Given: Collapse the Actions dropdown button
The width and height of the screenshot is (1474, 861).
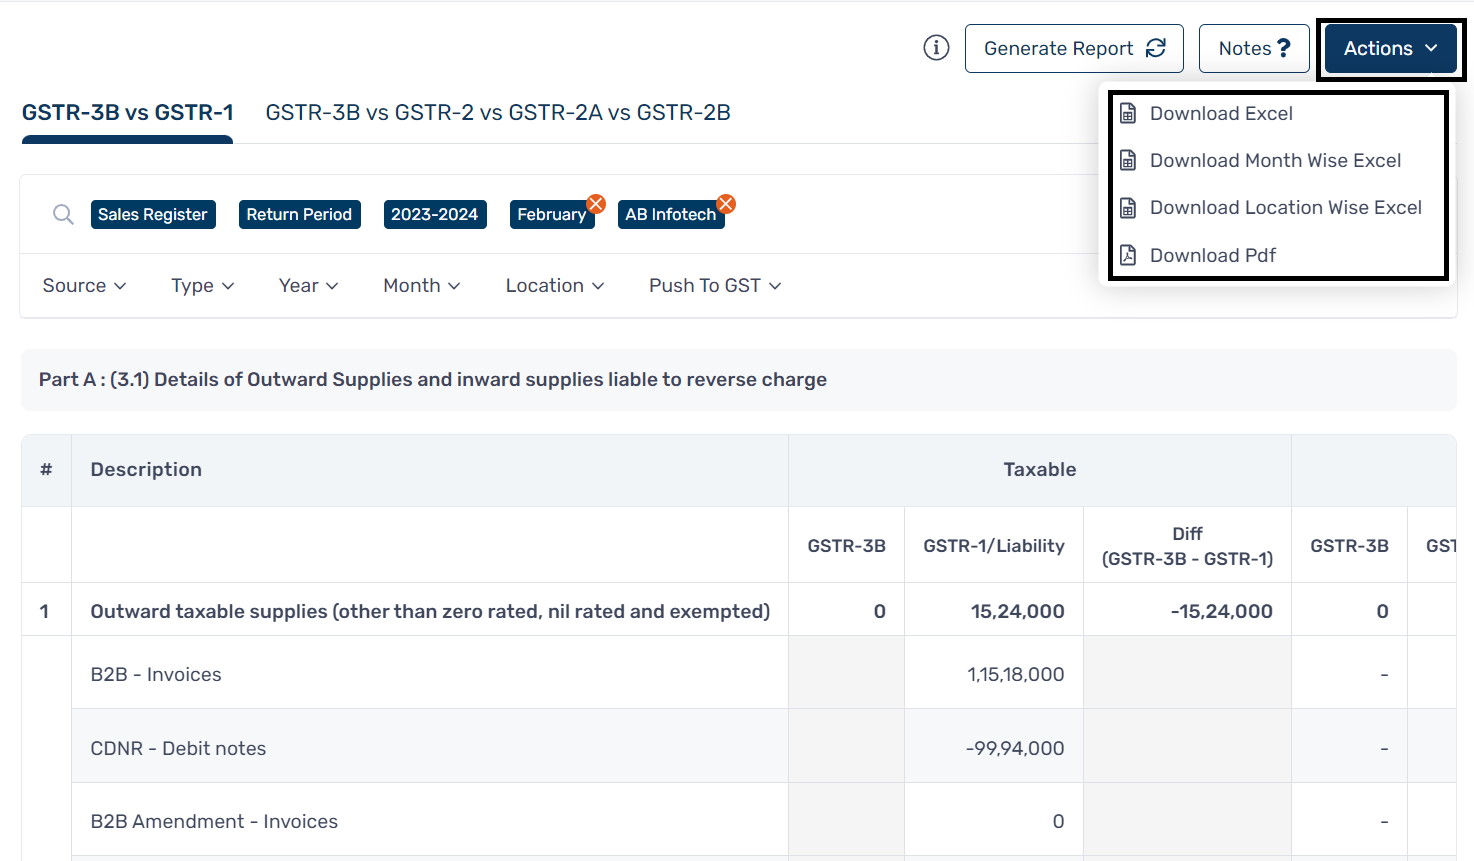Looking at the screenshot, I should pos(1391,48).
